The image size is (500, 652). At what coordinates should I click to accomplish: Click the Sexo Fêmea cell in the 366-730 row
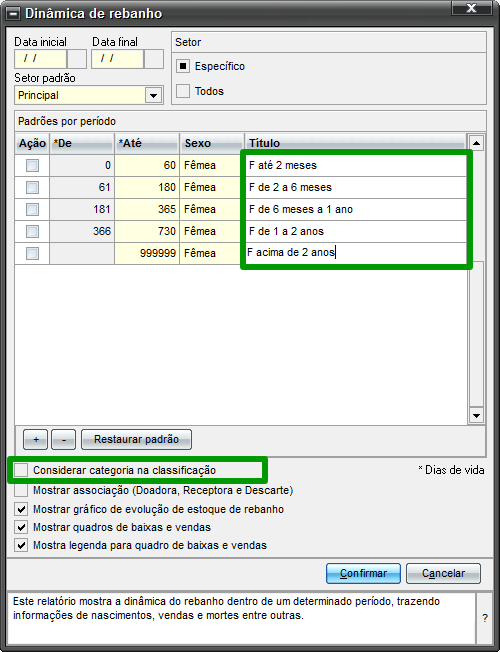(x=212, y=232)
